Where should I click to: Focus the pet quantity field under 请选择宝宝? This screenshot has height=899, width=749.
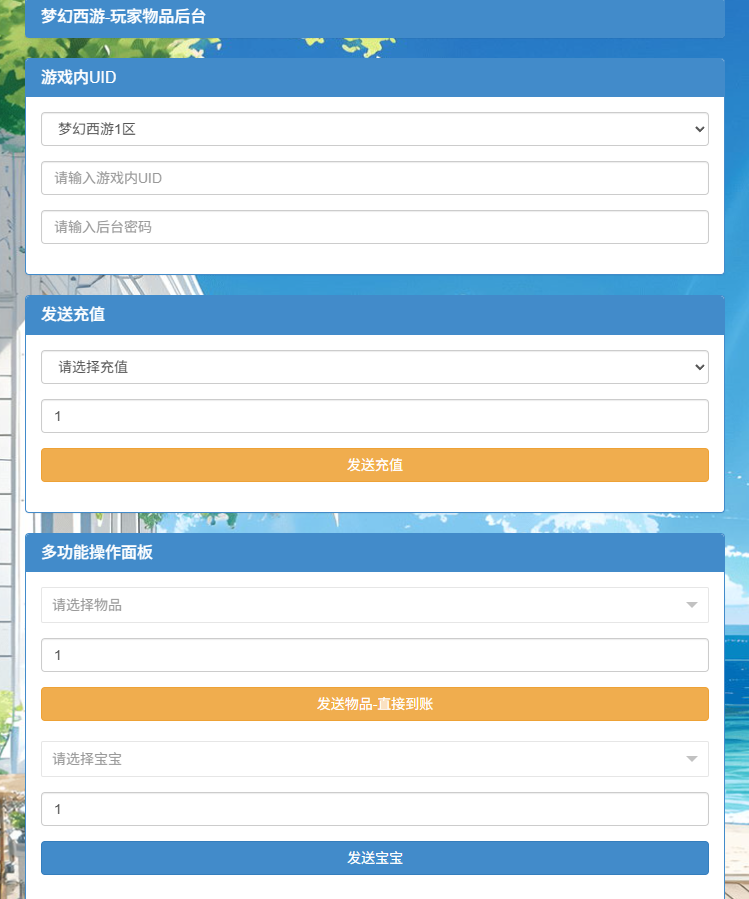[374, 809]
